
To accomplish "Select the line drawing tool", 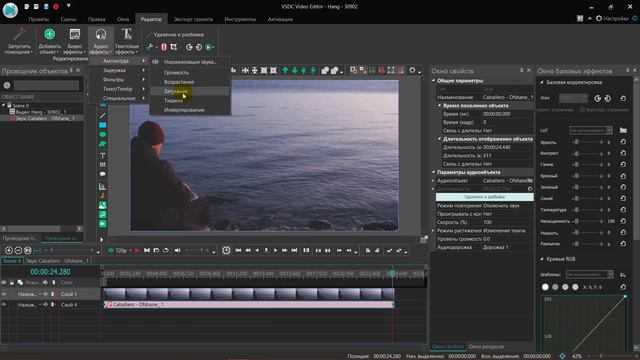I will coord(102,116).
